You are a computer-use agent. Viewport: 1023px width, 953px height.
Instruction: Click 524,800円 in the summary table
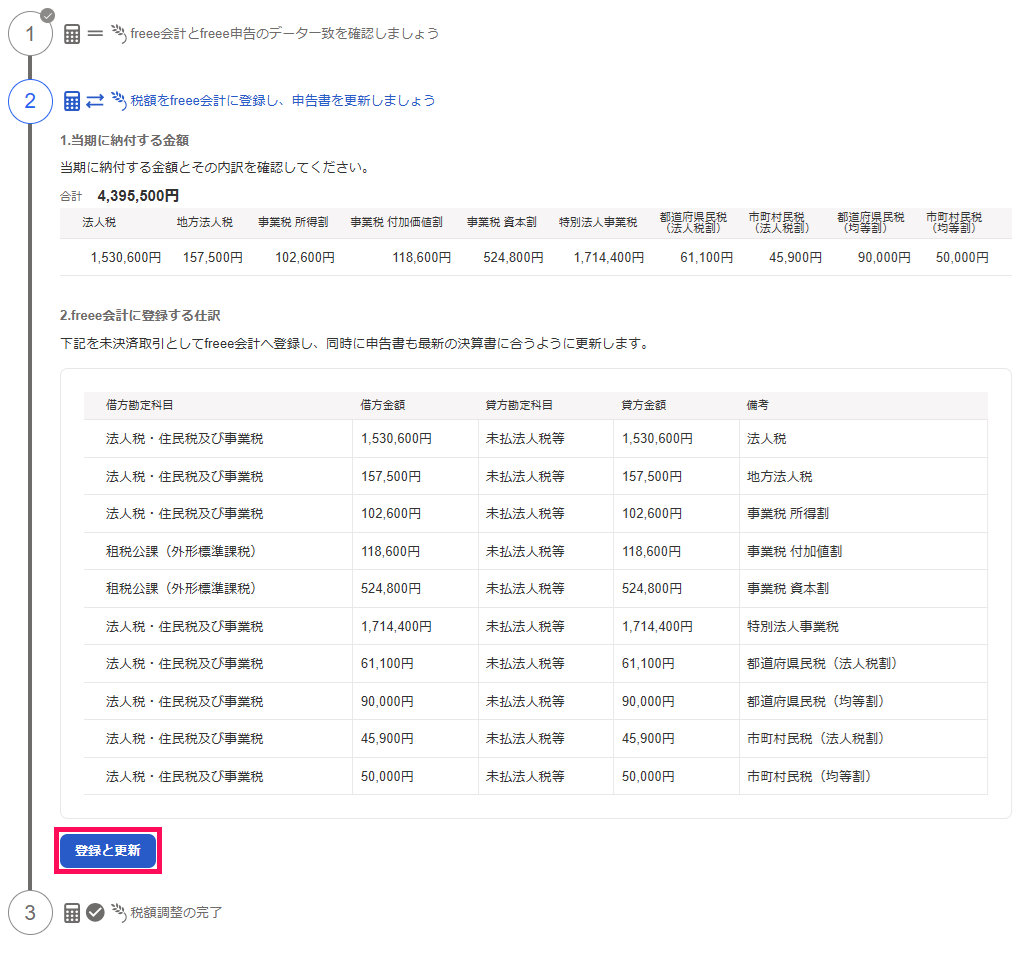coord(513,258)
